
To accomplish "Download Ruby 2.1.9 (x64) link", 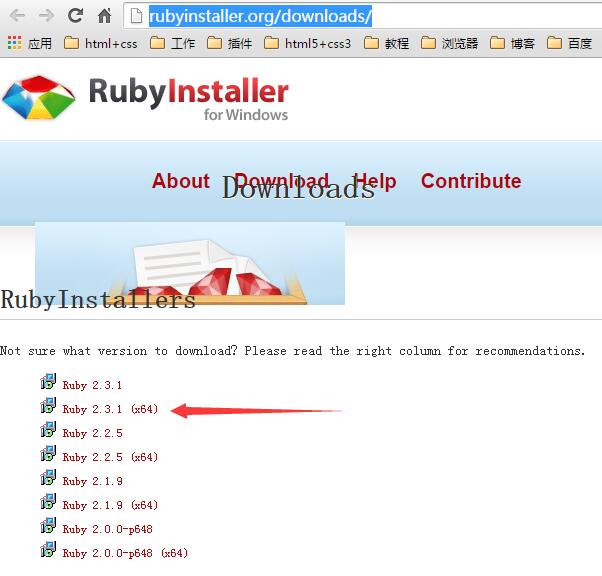I will (110, 505).
